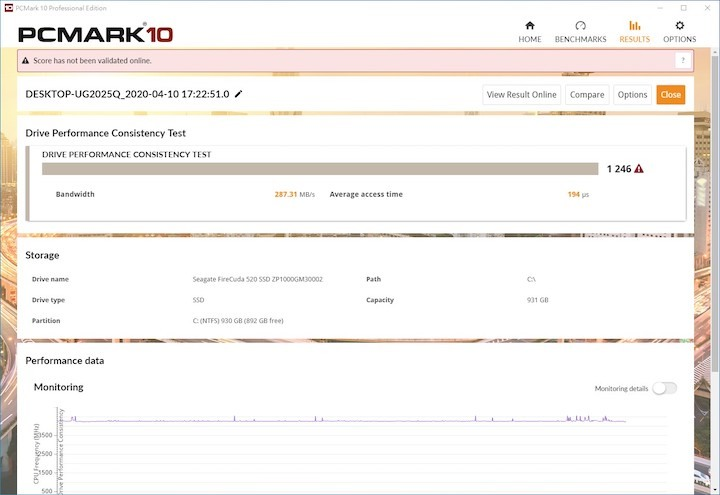
Task: Click the app icon in title bar
Action: point(8,7)
